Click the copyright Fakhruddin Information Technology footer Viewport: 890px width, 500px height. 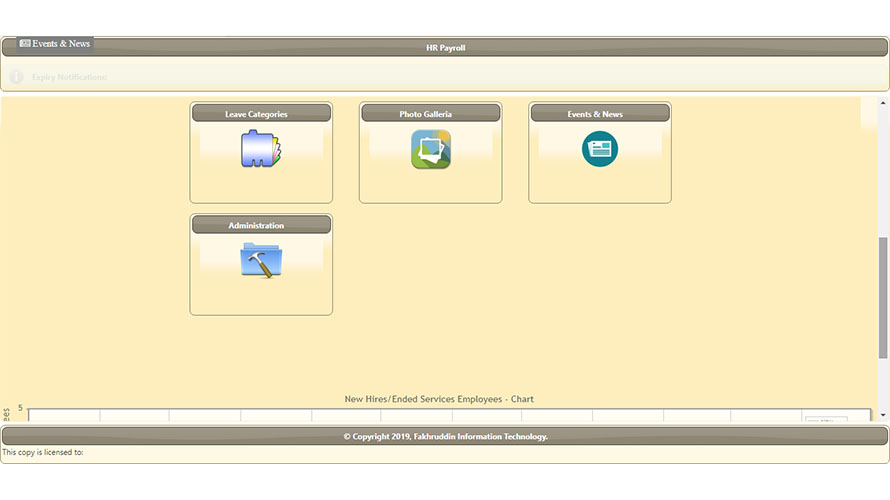click(x=445, y=436)
